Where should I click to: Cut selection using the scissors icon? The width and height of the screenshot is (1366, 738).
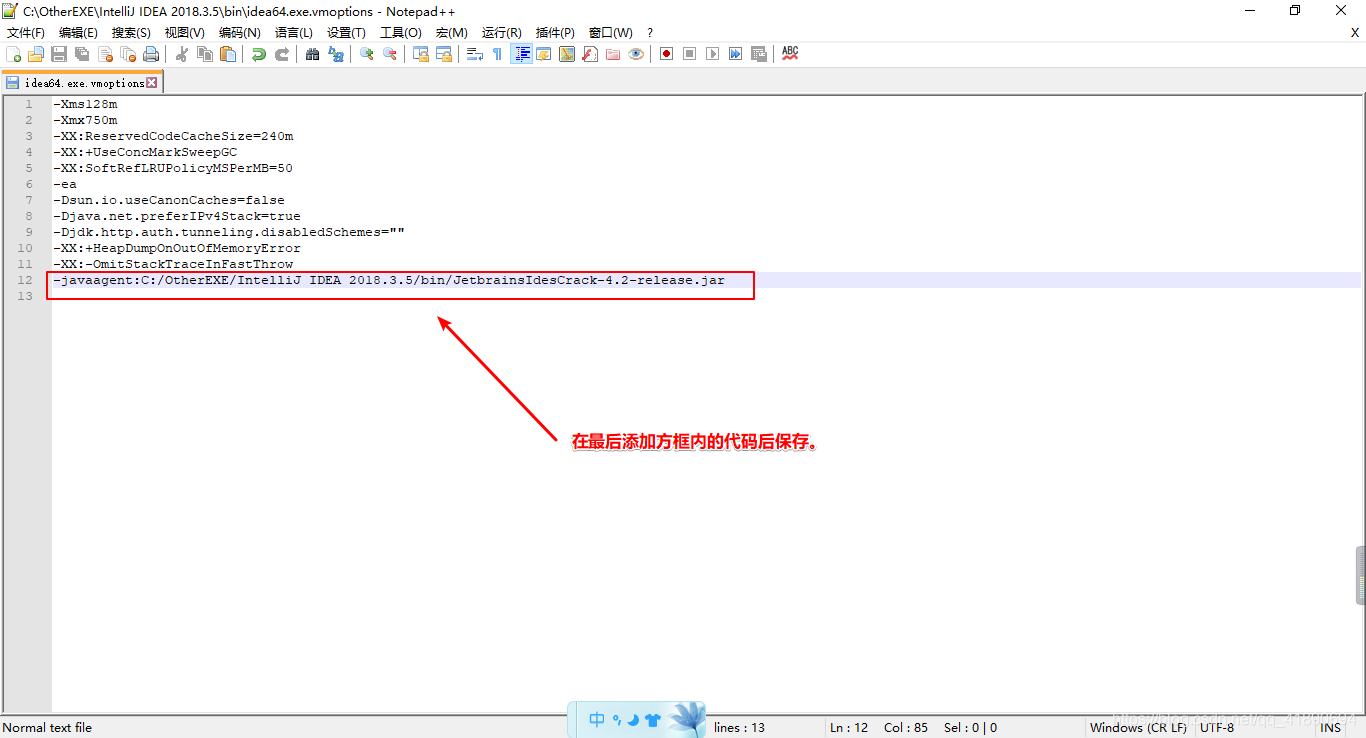(x=182, y=54)
